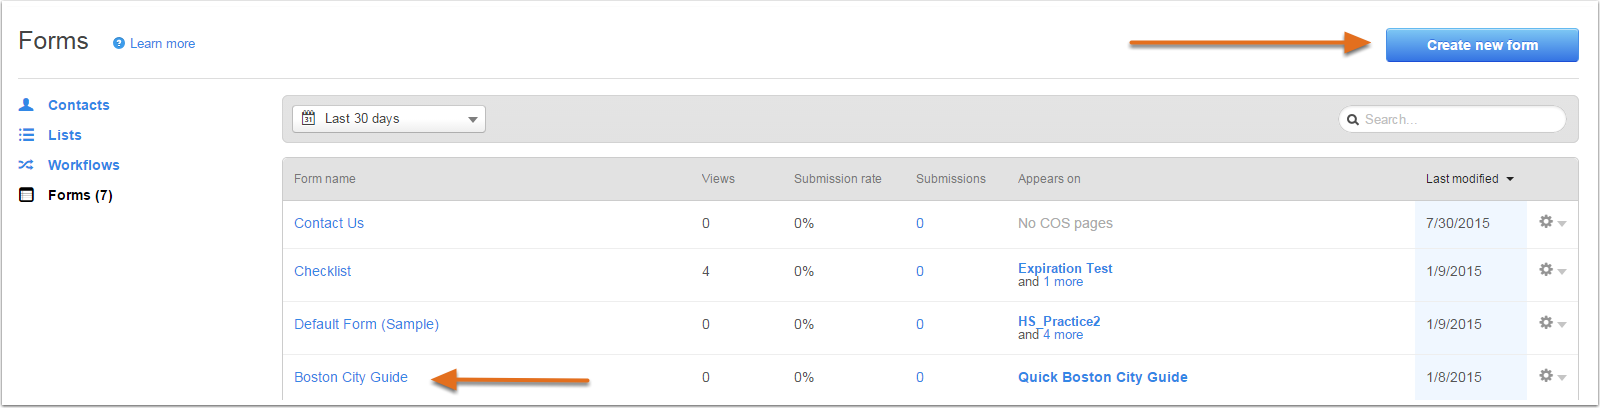Click the Workflows shuffle icon in sidebar
Image resolution: width=1600 pixels, height=408 pixels.
point(26,165)
